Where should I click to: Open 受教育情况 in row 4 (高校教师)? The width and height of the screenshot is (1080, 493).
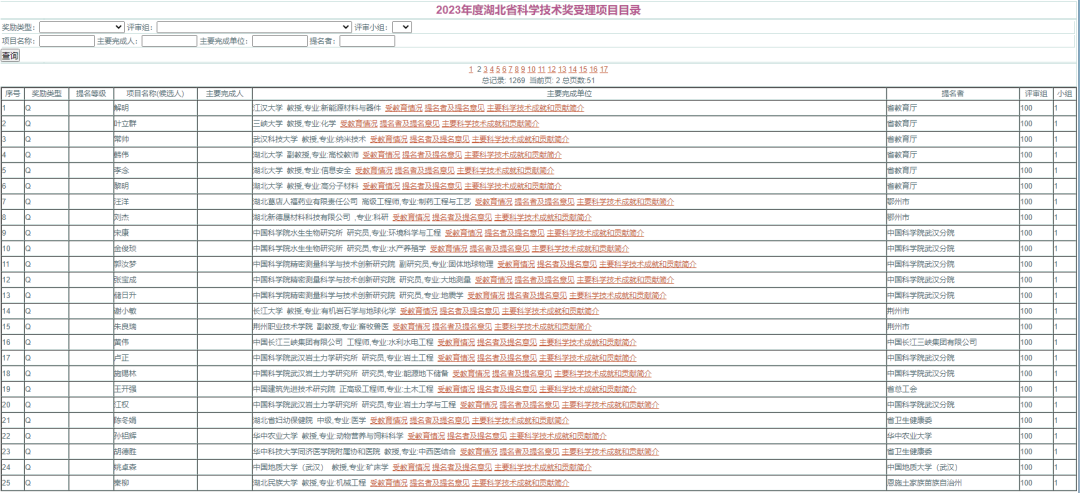tap(380, 155)
